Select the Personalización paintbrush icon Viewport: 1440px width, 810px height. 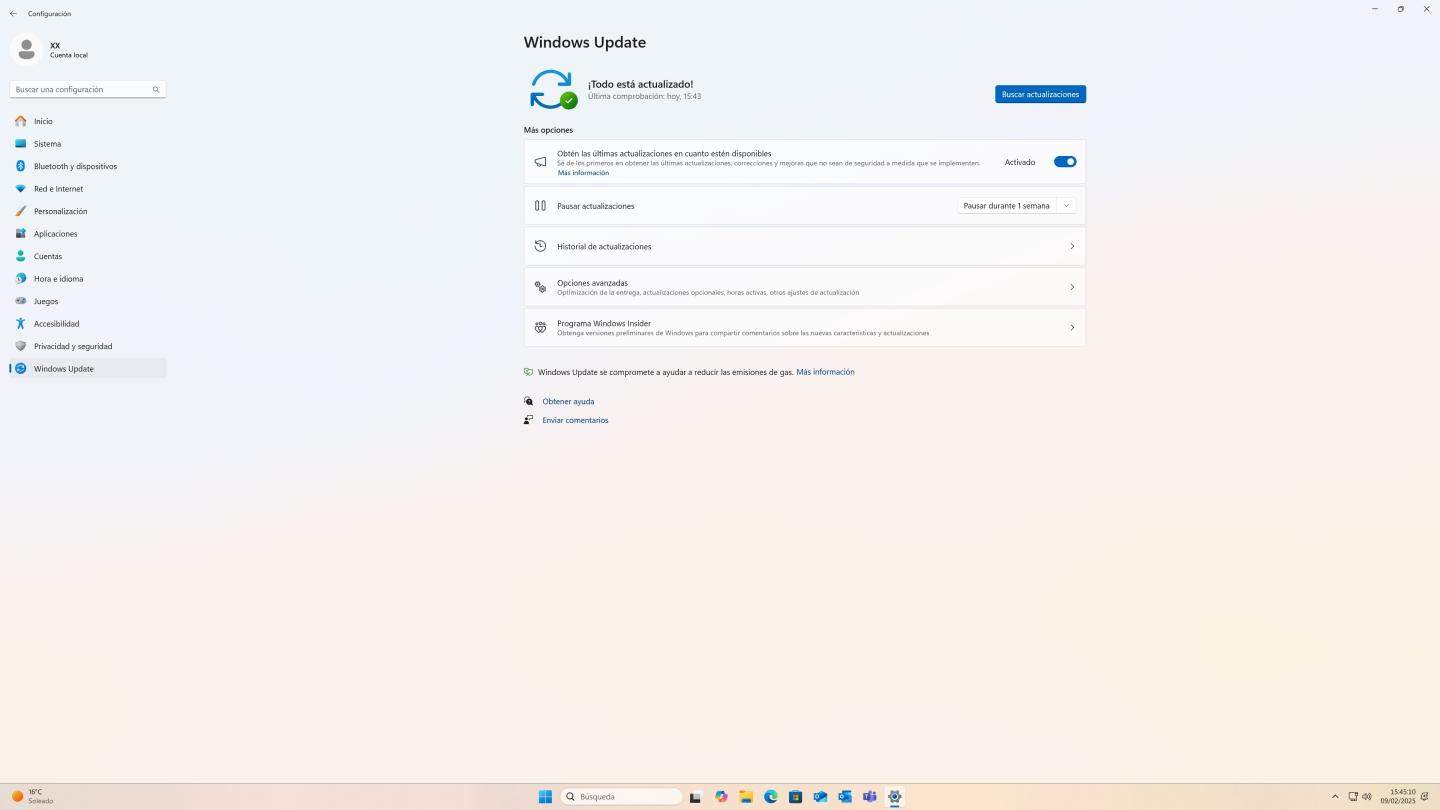[x=20, y=211]
